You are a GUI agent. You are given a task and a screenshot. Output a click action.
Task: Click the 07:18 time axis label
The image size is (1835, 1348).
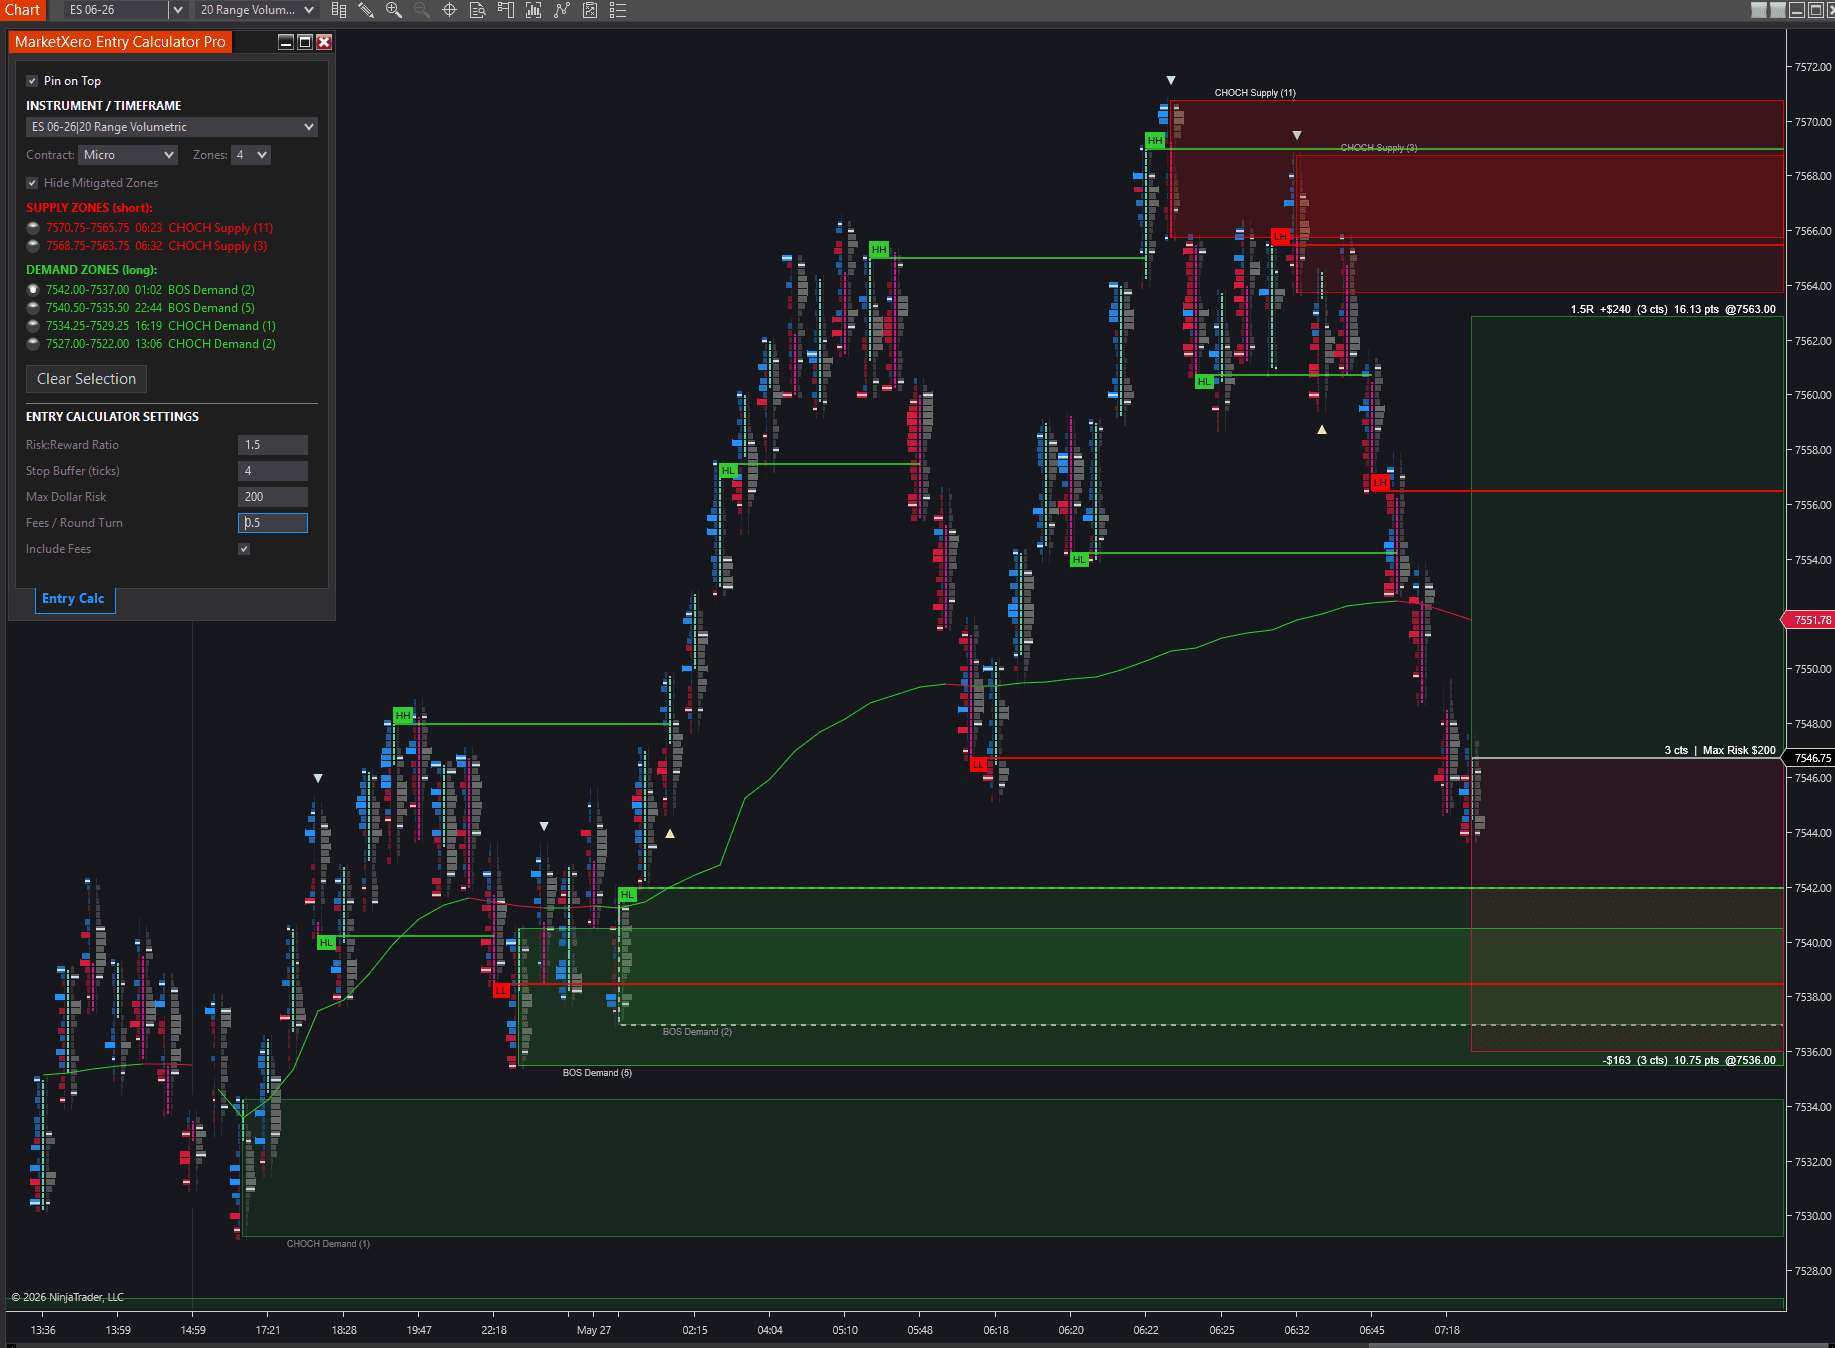(1447, 1330)
